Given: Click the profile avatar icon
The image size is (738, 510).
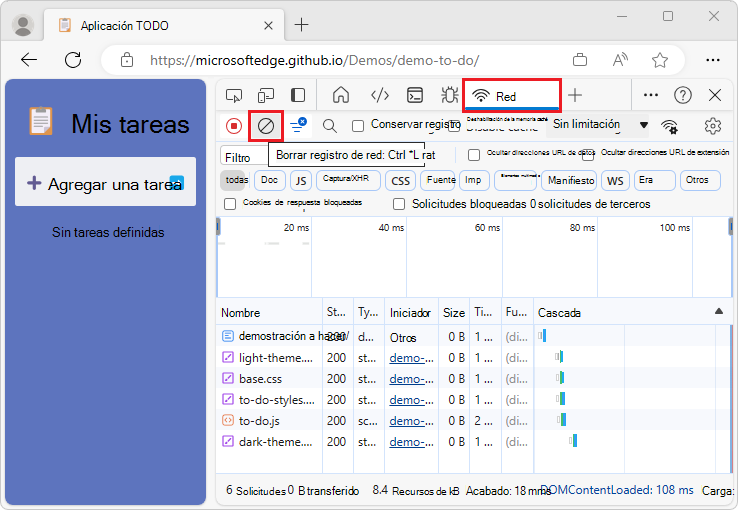Looking at the screenshot, I should (x=23, y=25).
